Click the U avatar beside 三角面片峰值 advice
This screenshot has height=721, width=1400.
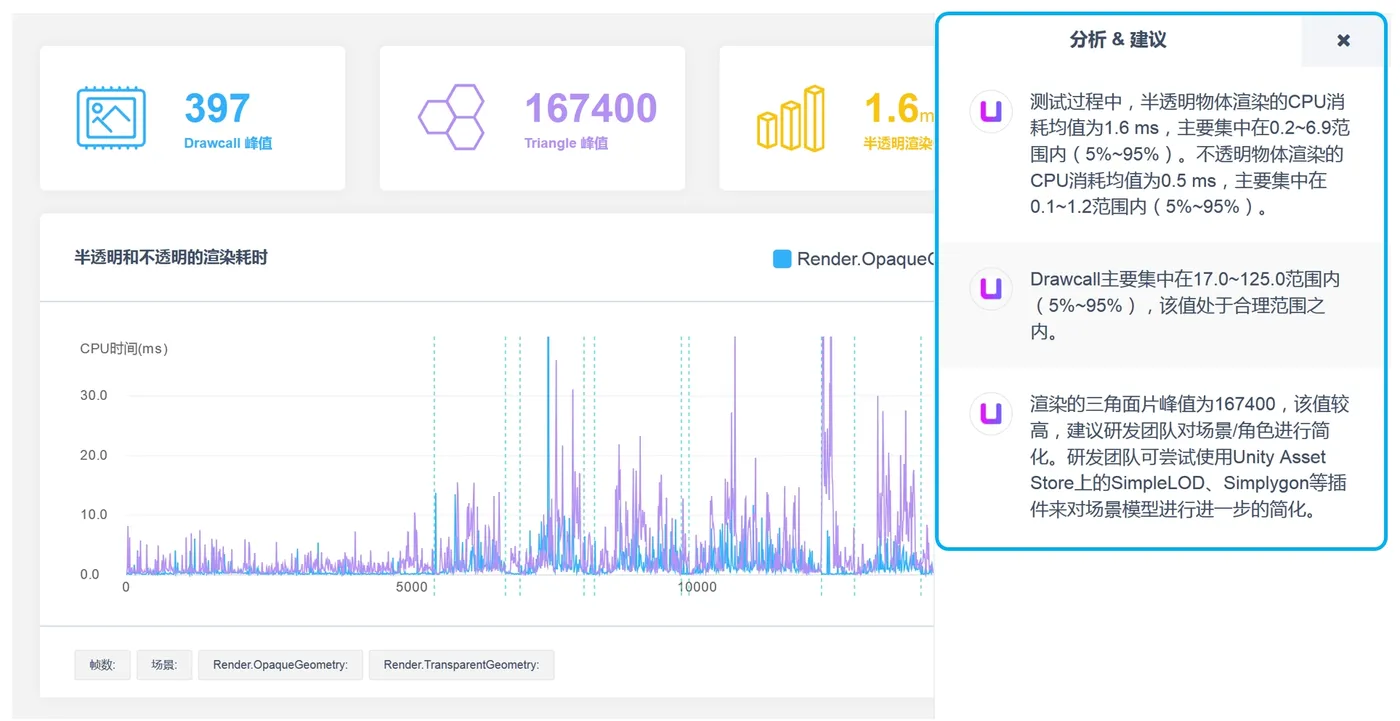tap(991, 414)
